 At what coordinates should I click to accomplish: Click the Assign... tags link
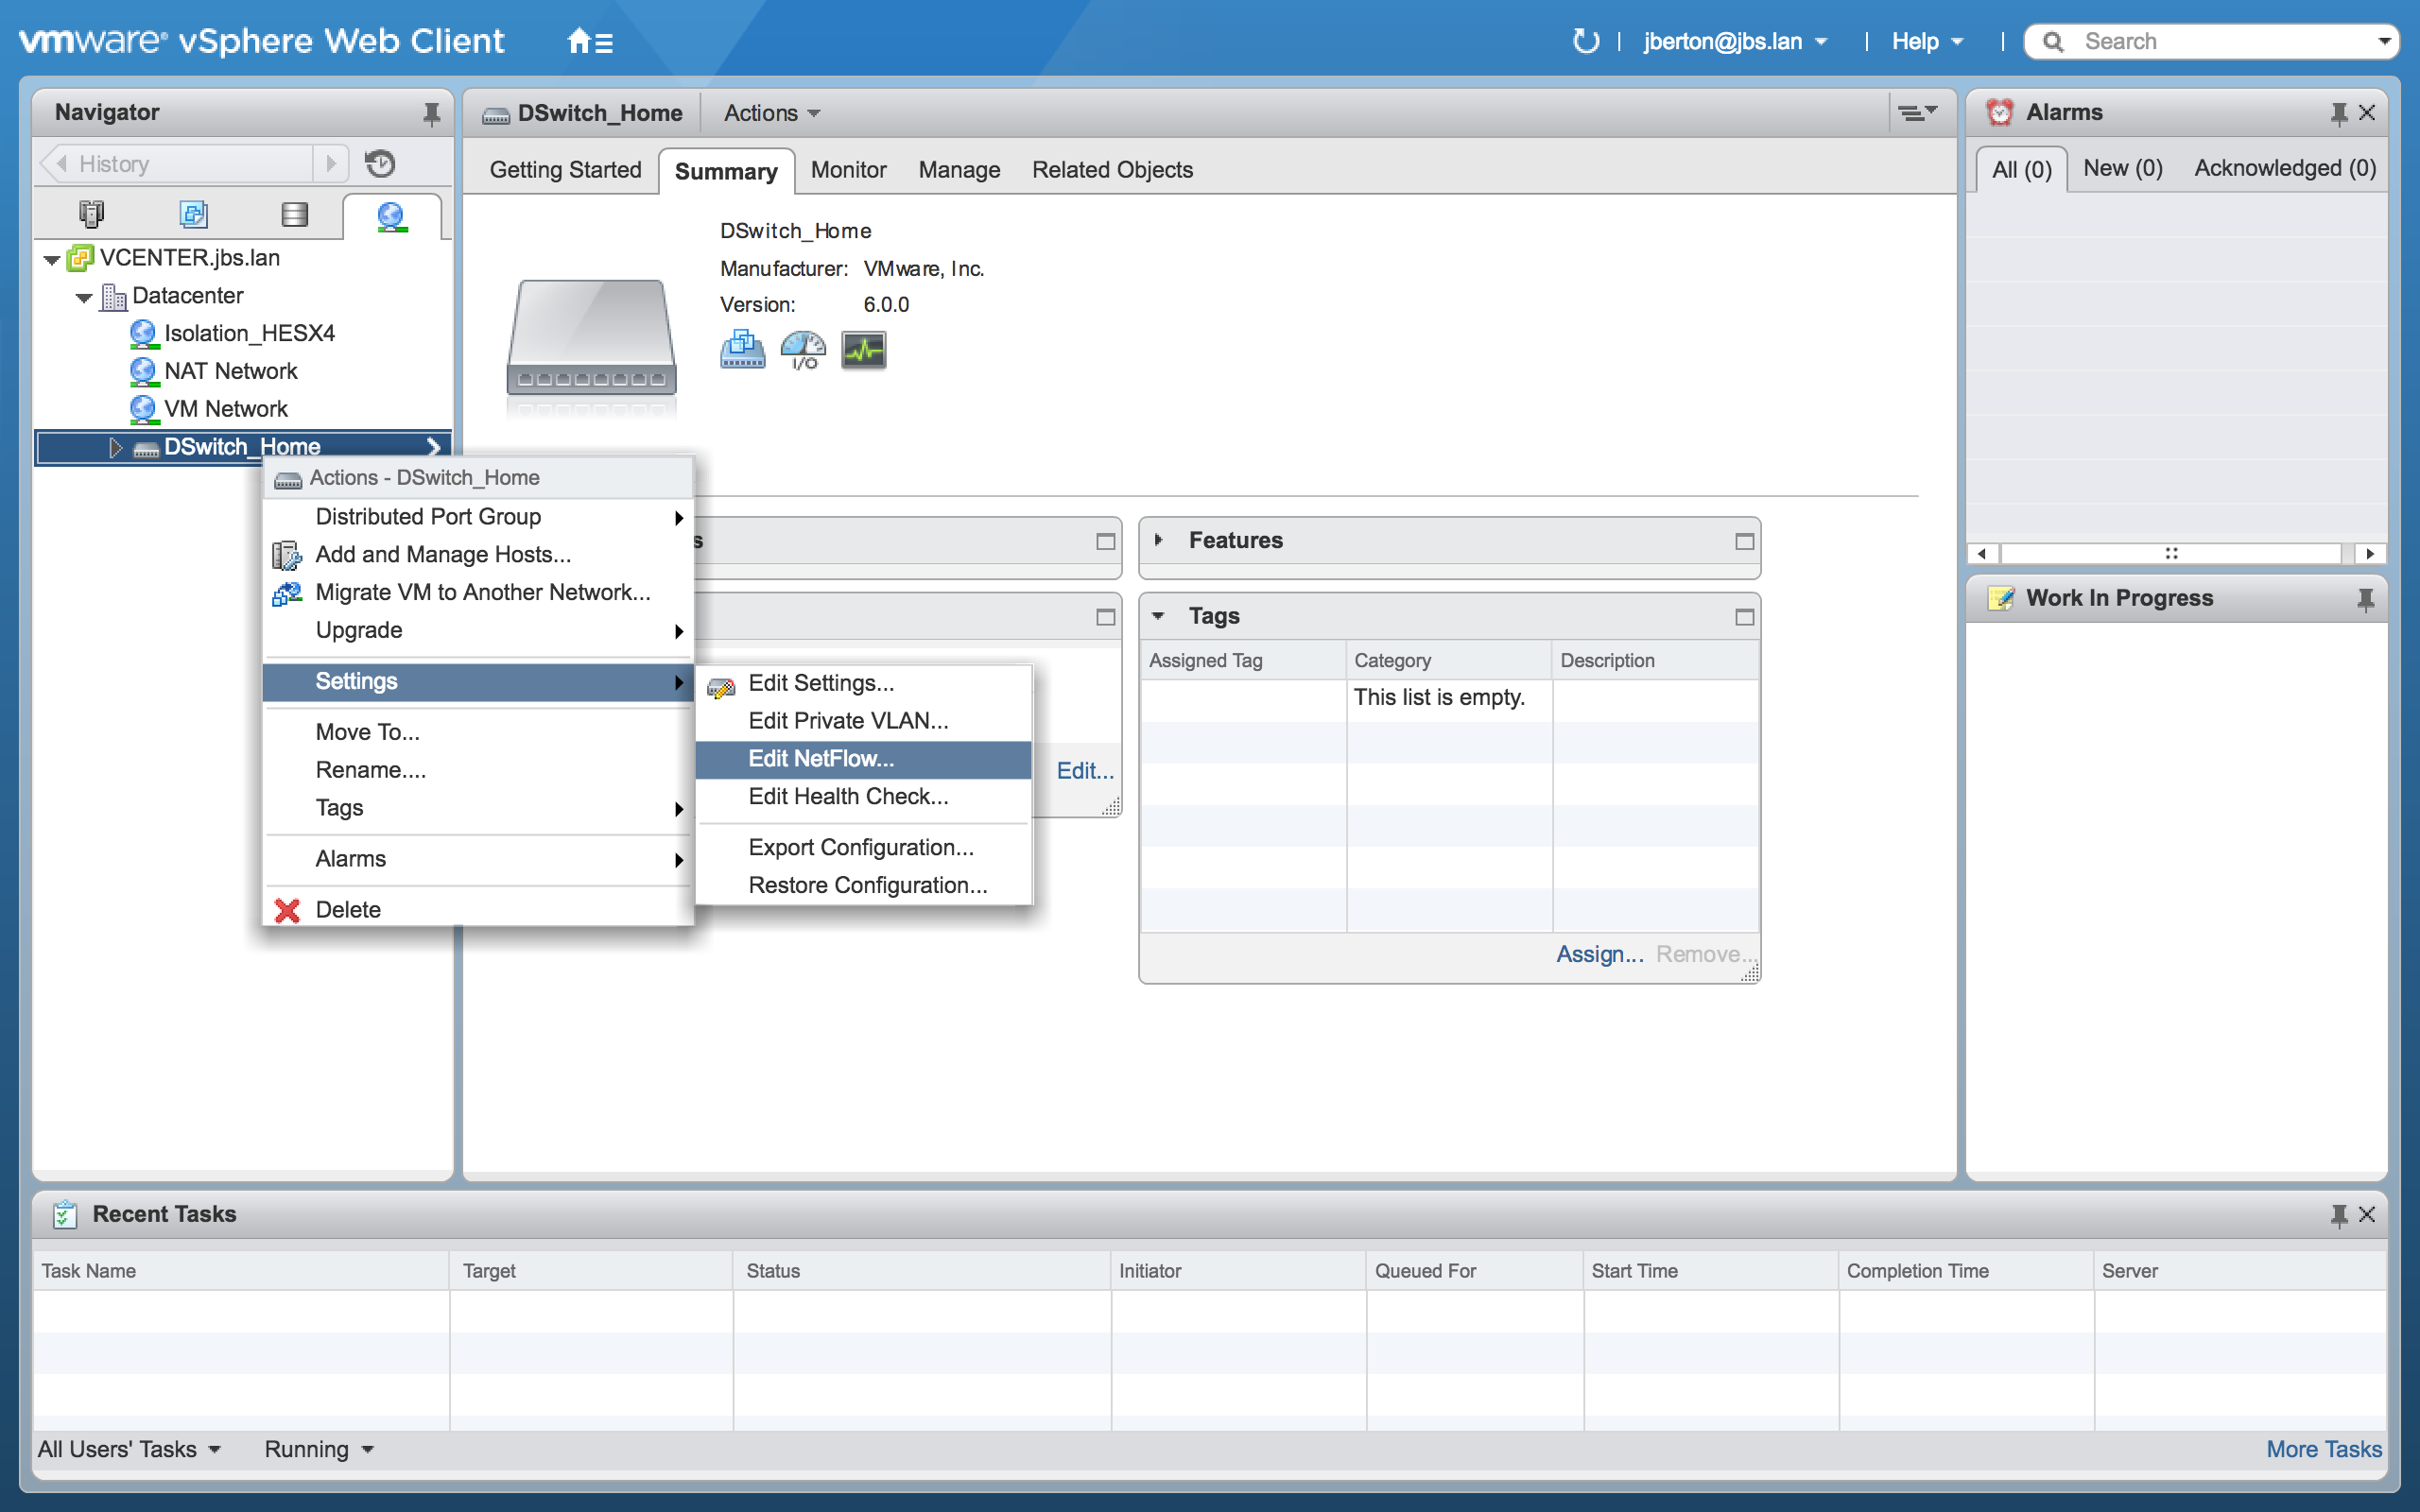click(1599, 954)
